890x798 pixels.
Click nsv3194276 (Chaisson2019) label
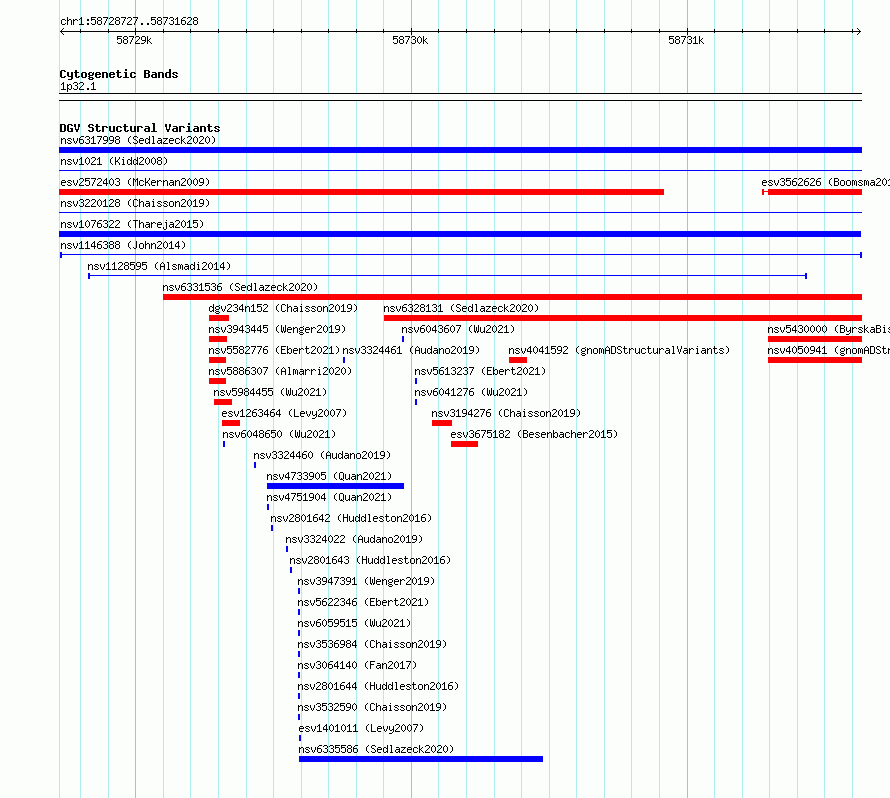[506, 413]
